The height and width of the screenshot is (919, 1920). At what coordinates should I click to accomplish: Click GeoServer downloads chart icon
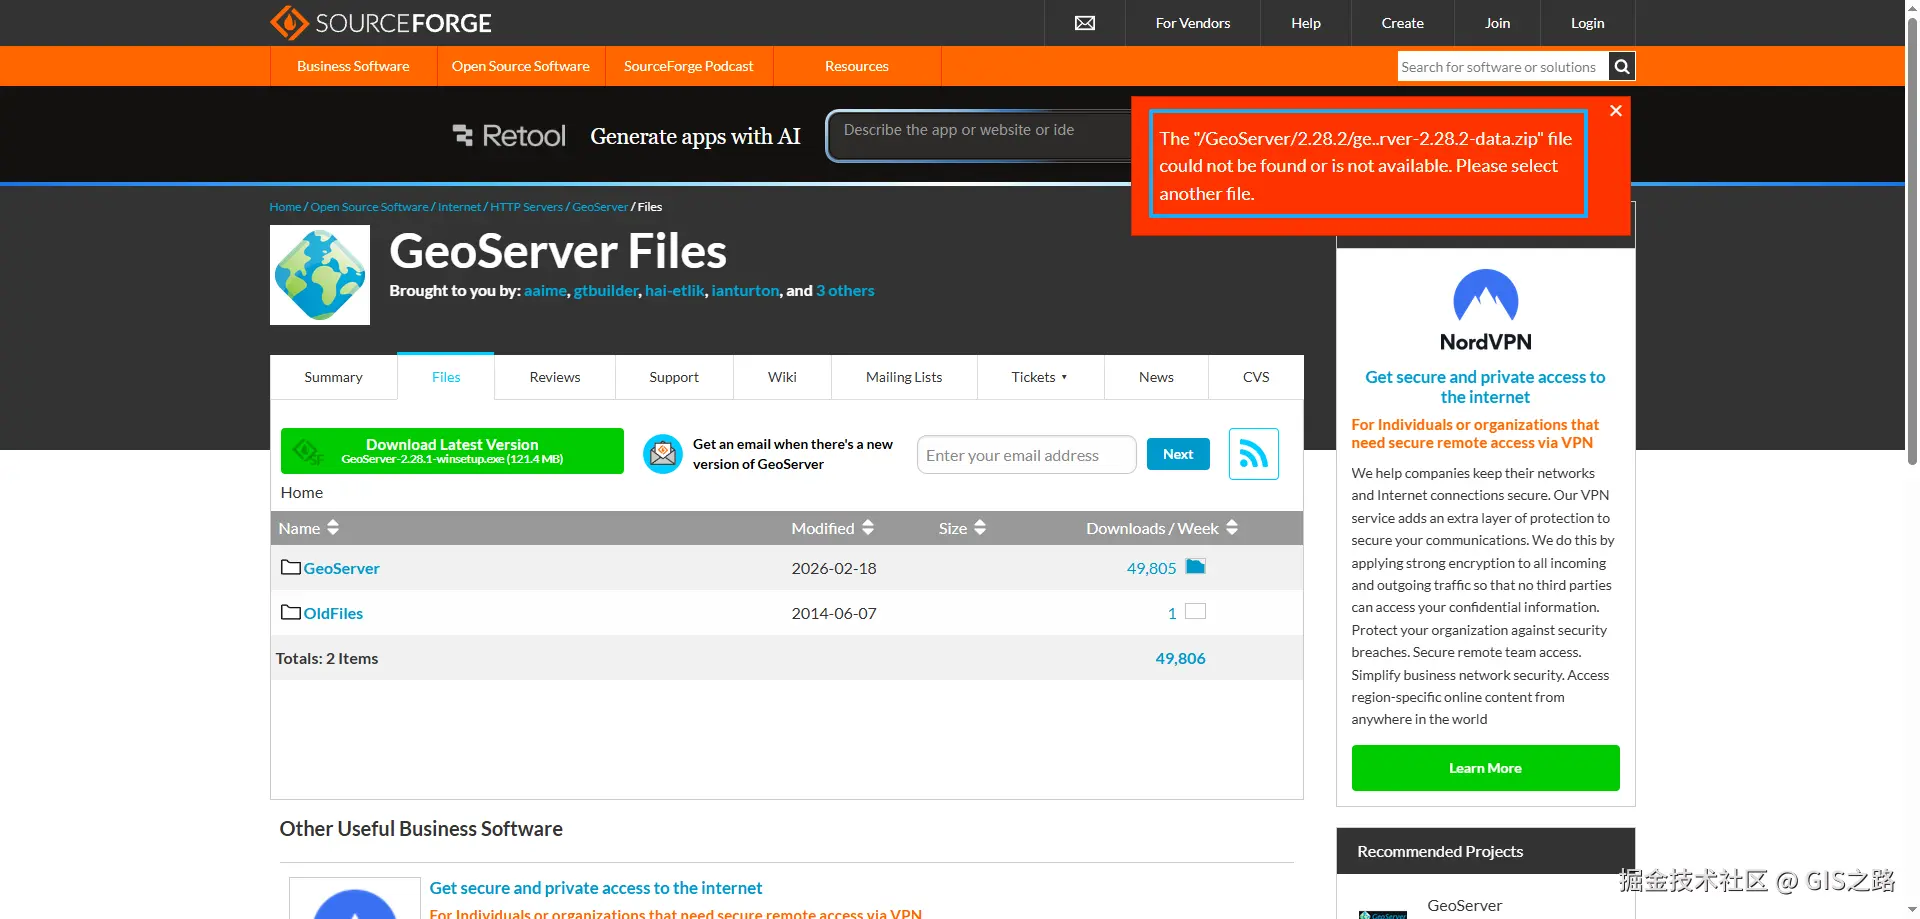(1195, 566)
